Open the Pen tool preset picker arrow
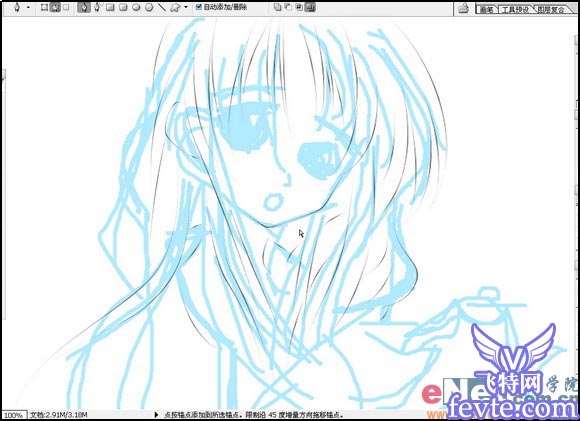The height and width of the screenshot is (421, 580). [28, 7]
